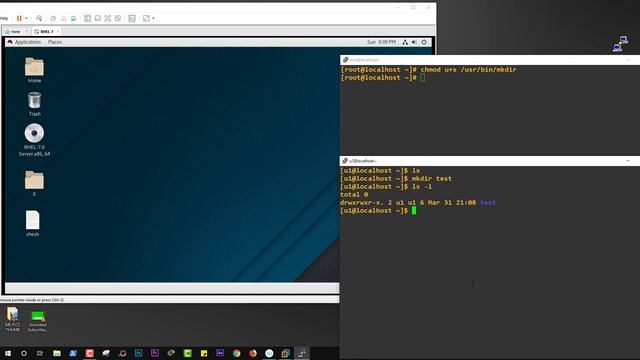Click the 'total 0' output line
The width and height of the screenshot is (640, 360).
pyautogui.click(x=354, y=195)
